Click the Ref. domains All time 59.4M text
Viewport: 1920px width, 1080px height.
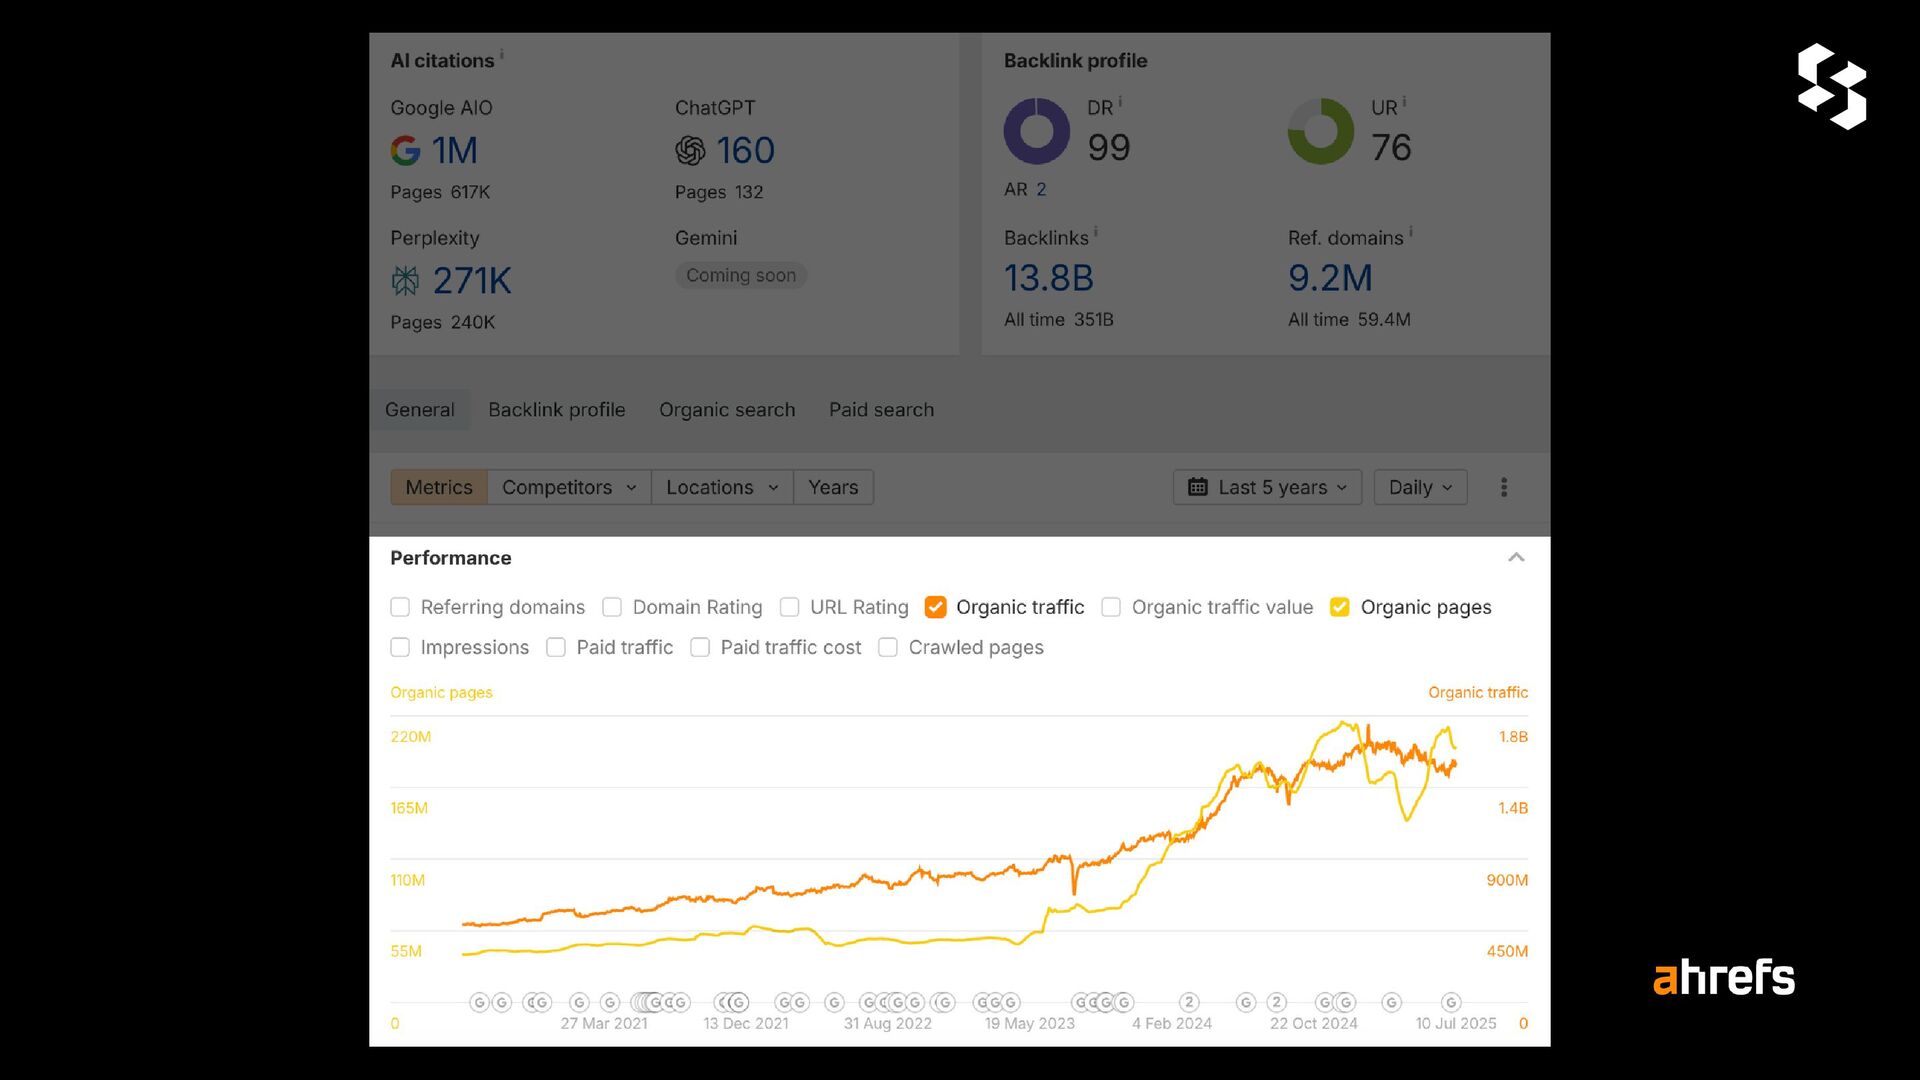[1349, 320]
